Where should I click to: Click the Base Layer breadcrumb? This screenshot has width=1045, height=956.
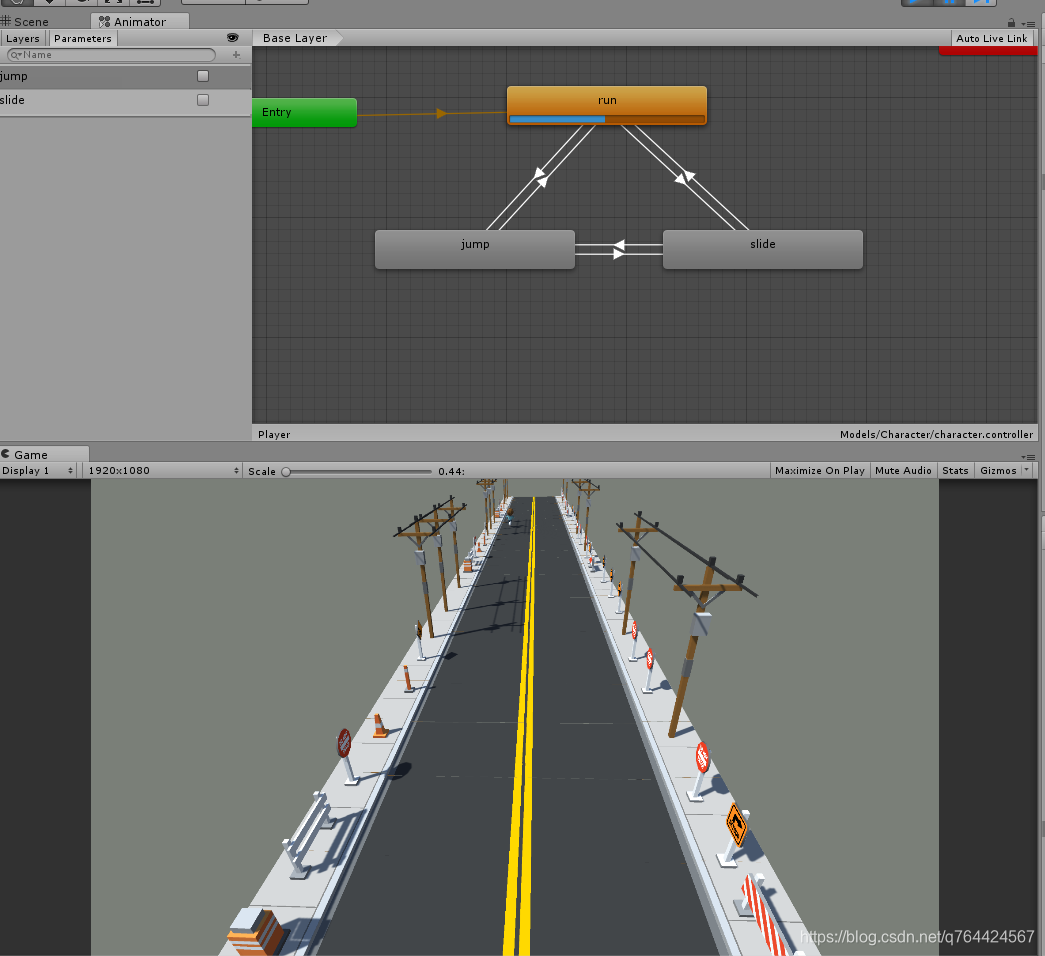click(x=295, y=38)
